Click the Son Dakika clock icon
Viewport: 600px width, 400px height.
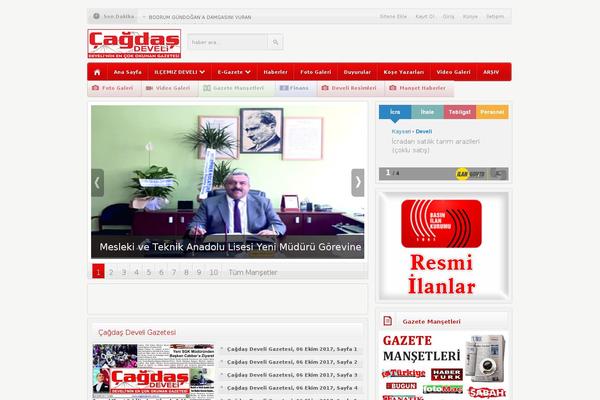coord(96,16)
